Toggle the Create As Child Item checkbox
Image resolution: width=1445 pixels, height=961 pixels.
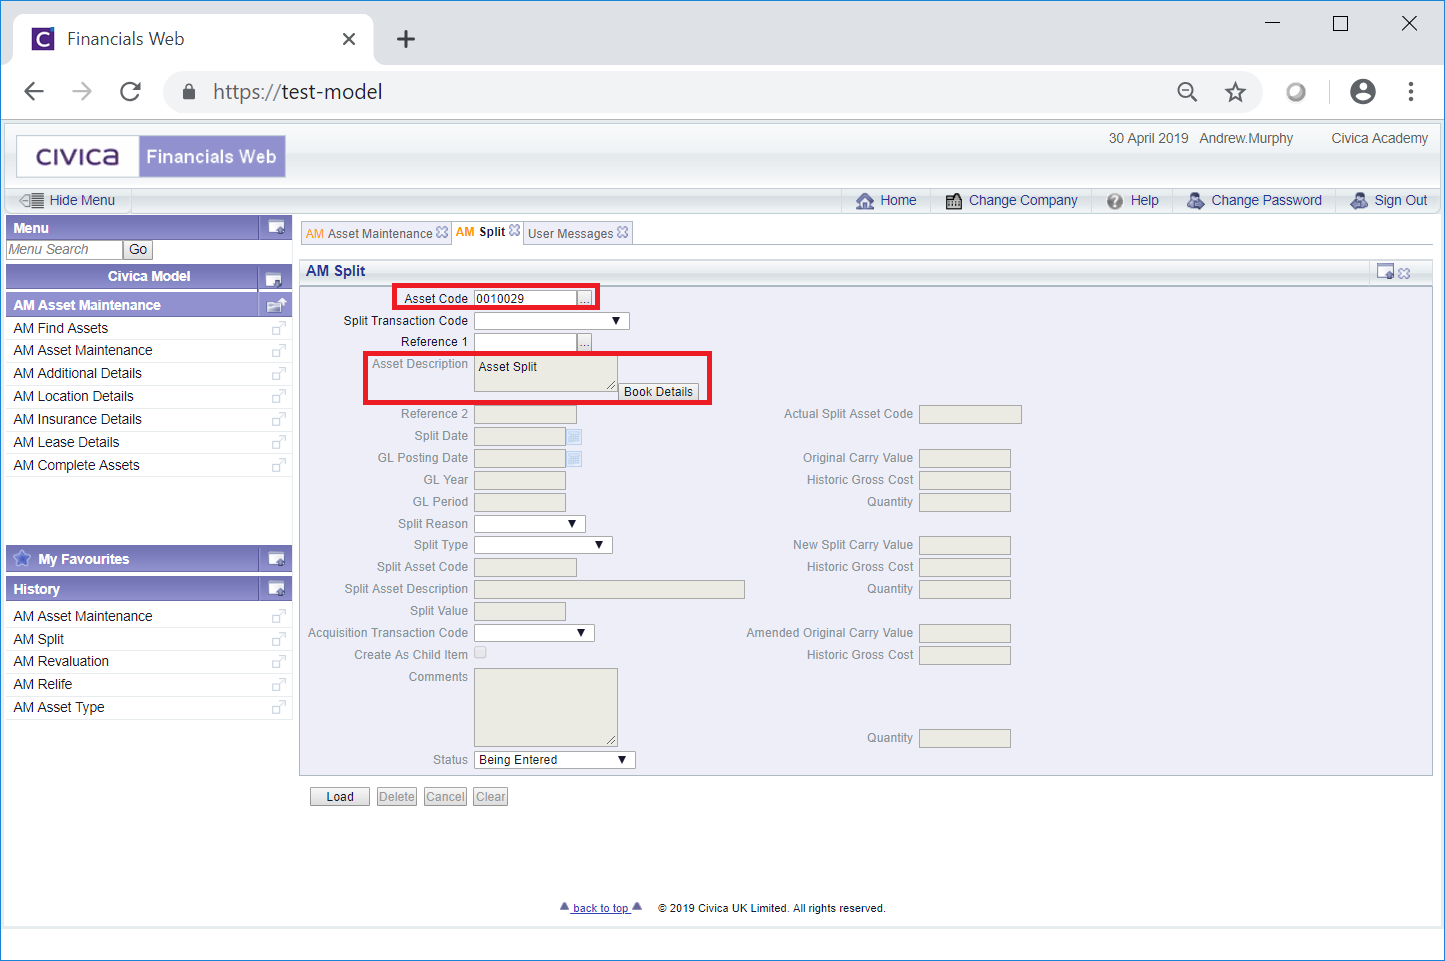click(x=480, y=653)
